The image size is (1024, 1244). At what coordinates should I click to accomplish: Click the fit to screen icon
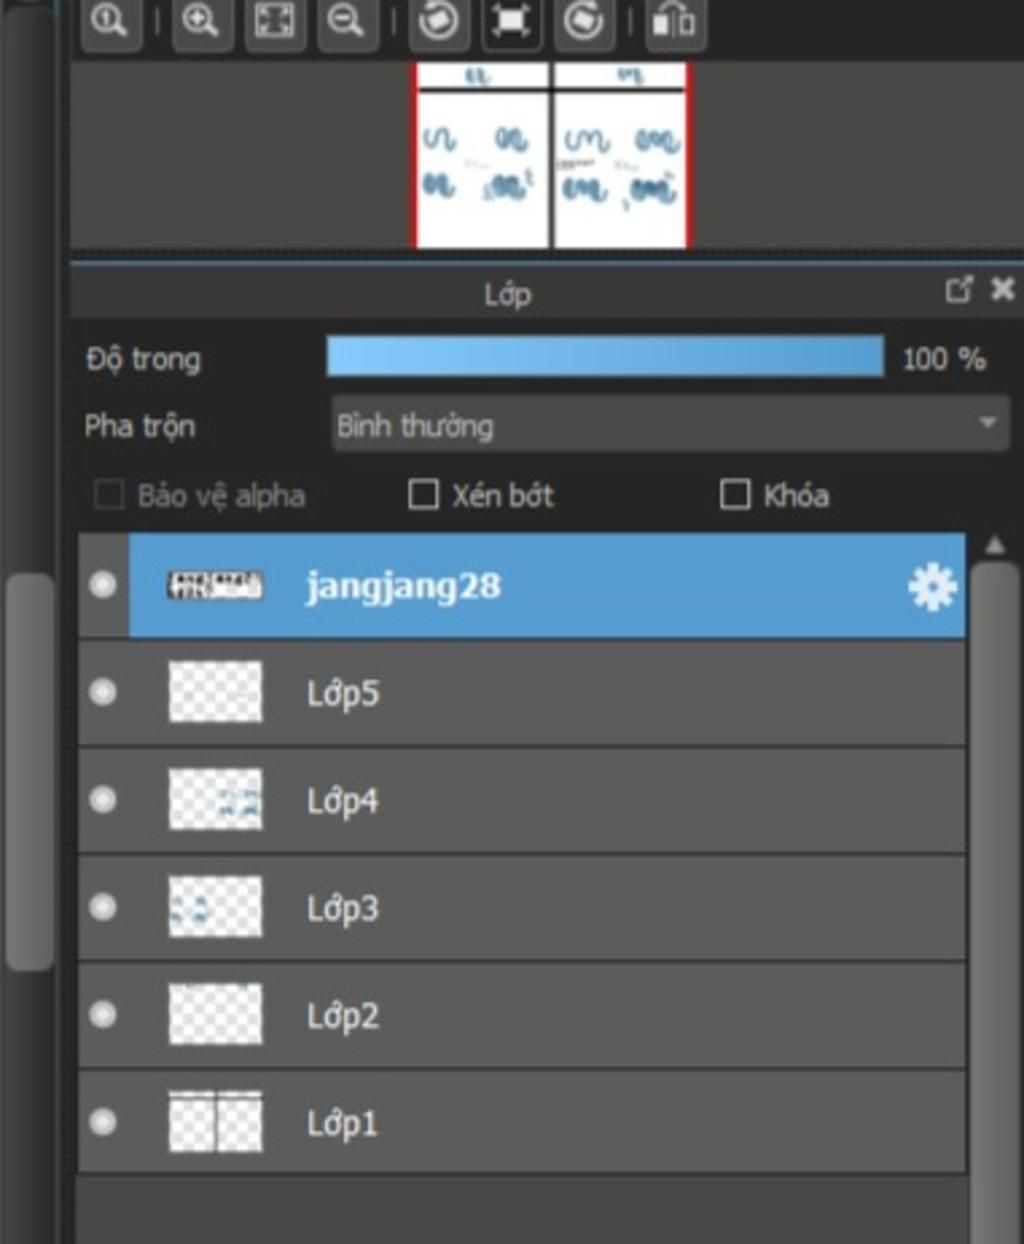[275, 21]
